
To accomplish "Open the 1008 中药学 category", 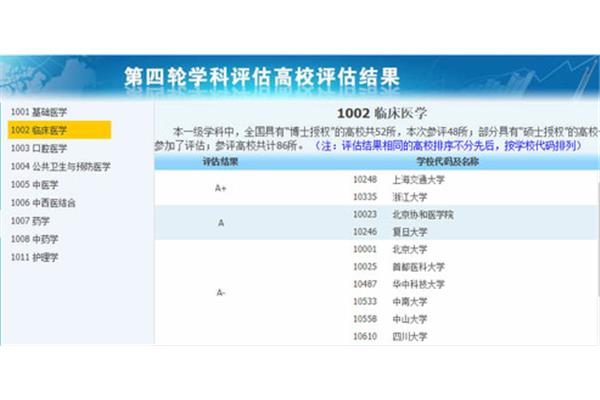I will click(x=34, y=239).
